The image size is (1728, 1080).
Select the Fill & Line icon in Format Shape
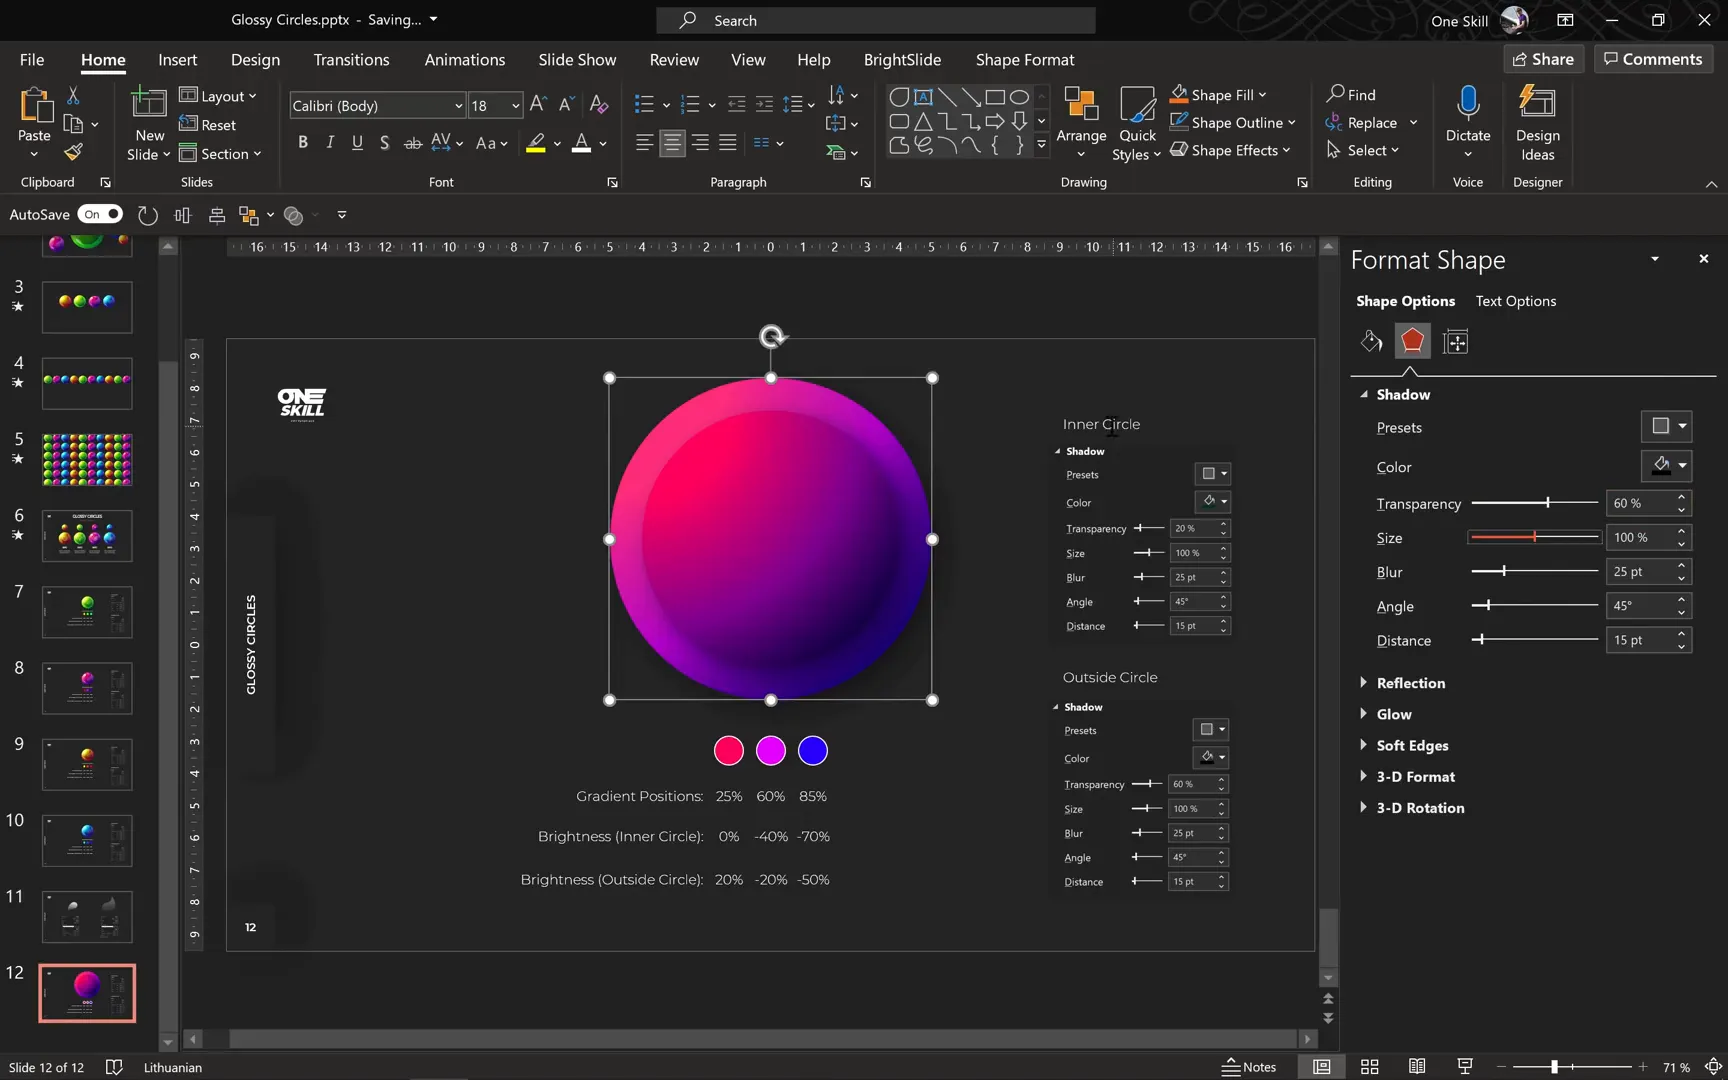1371,341
